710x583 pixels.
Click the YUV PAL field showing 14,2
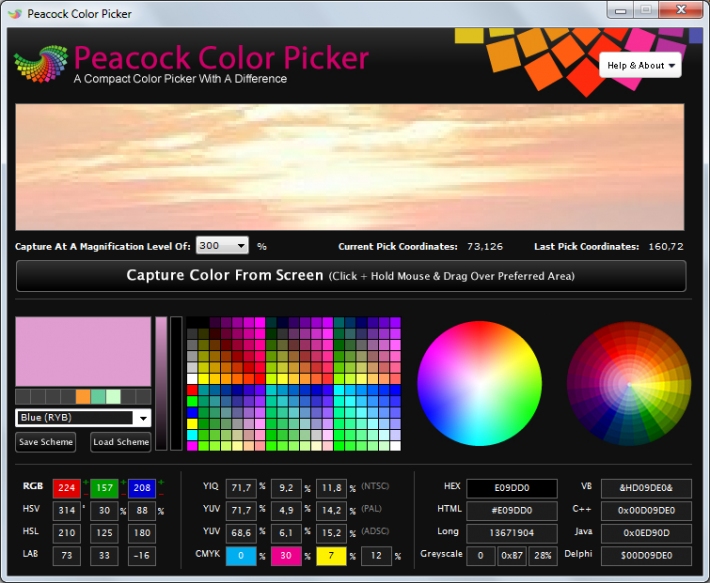point(331,511)
